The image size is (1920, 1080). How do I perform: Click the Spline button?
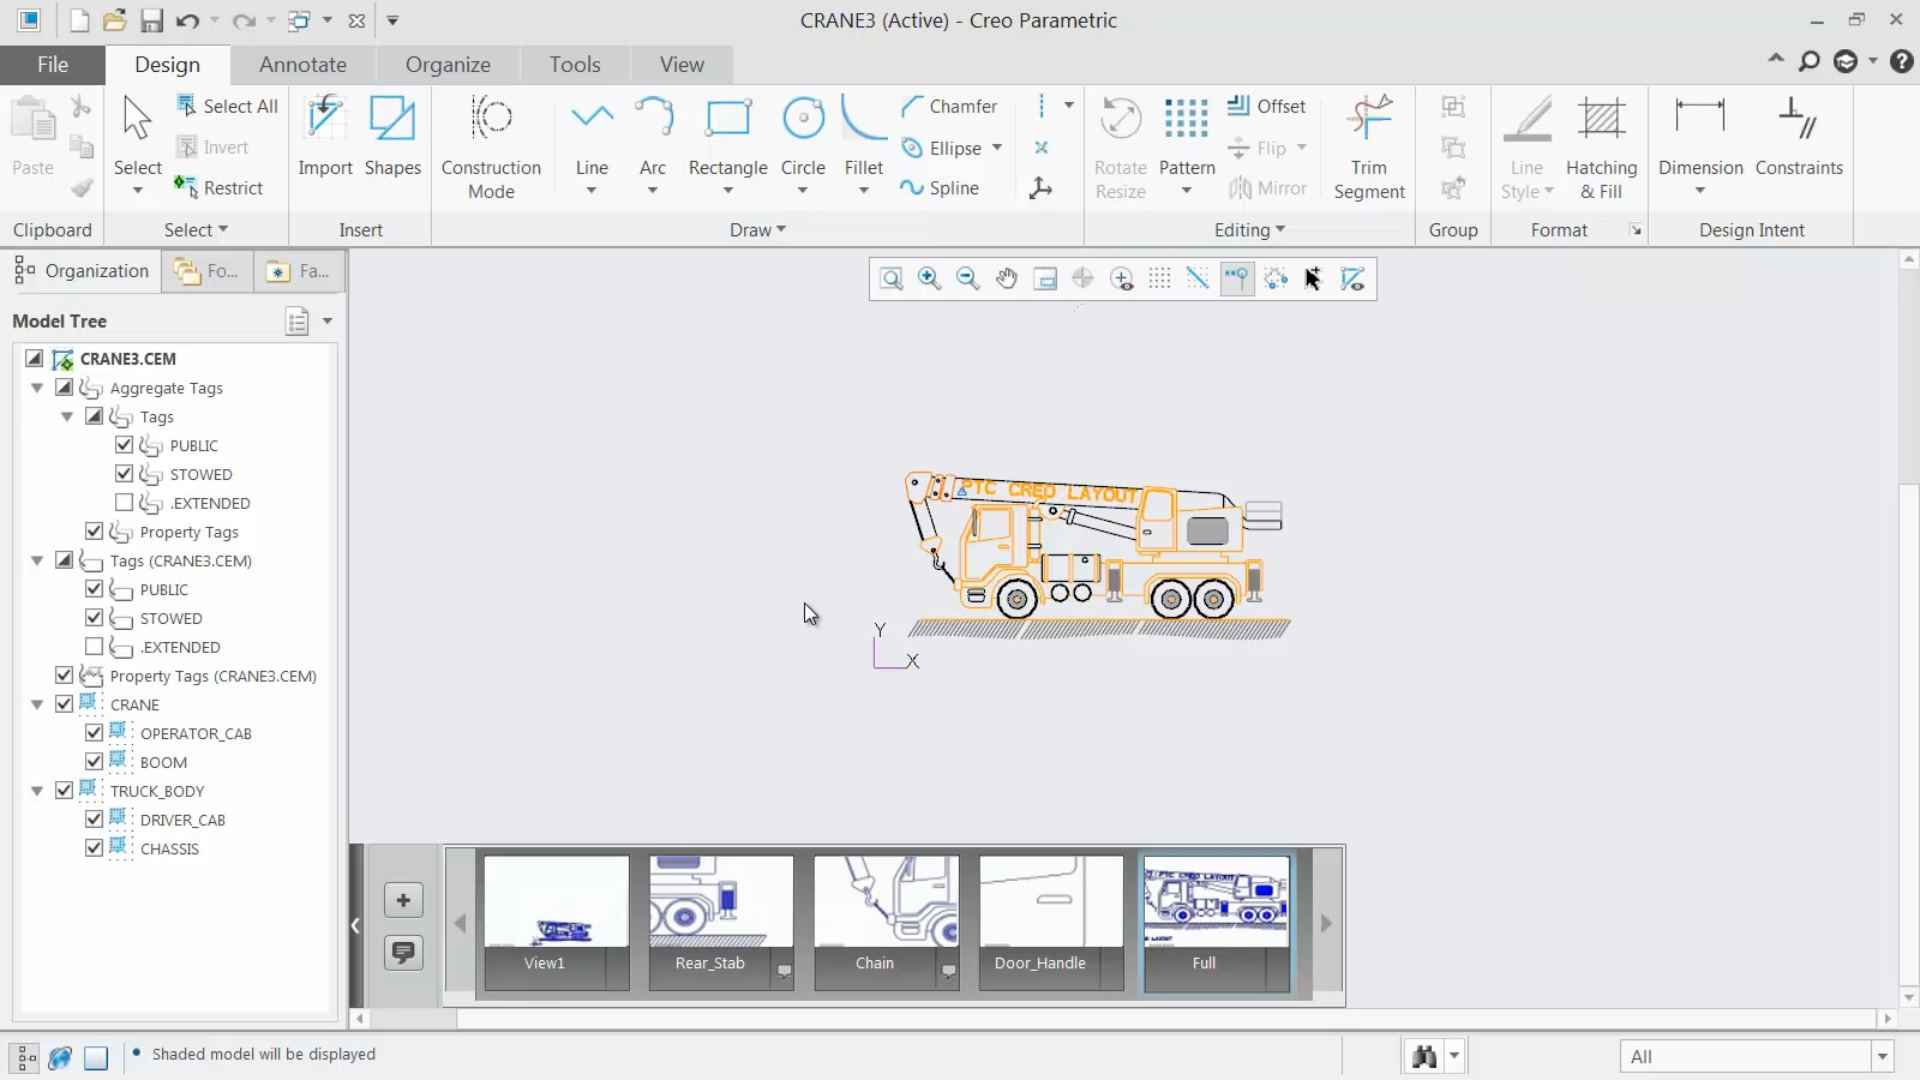point(940,188)
